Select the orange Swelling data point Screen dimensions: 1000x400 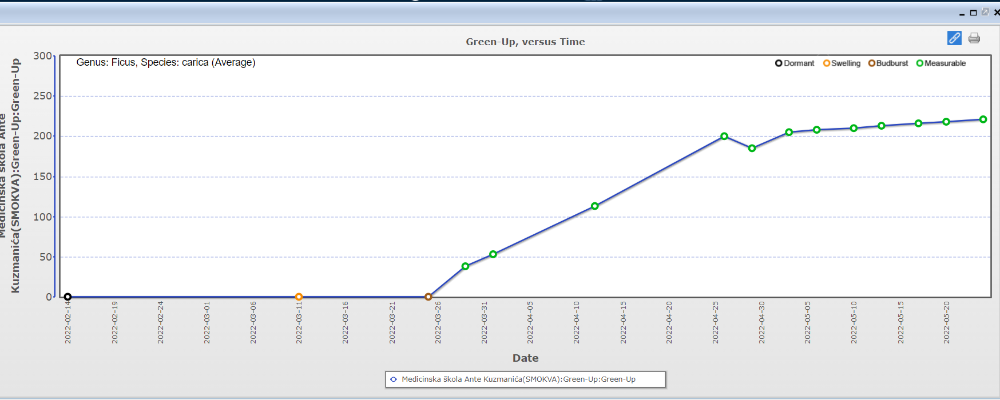click(299, 297)
